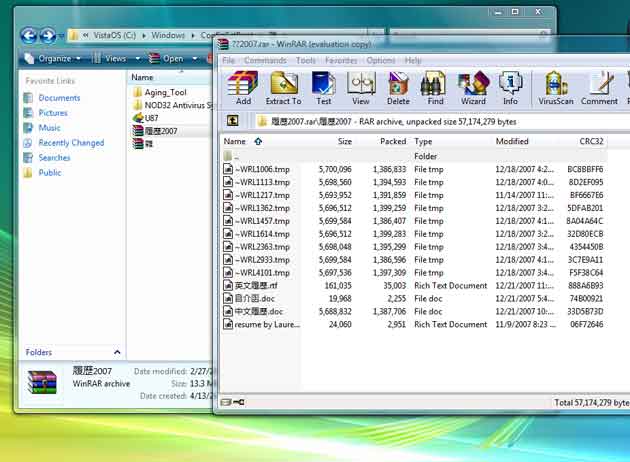Sort by the CRC32 column header
Viewport: 630px width, 462px height.
click(x=591, y=141)
